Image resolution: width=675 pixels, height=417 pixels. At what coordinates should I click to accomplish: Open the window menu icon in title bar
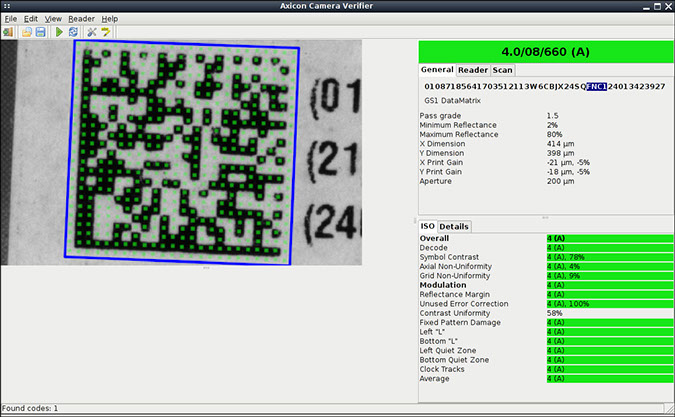click(6, 6)
